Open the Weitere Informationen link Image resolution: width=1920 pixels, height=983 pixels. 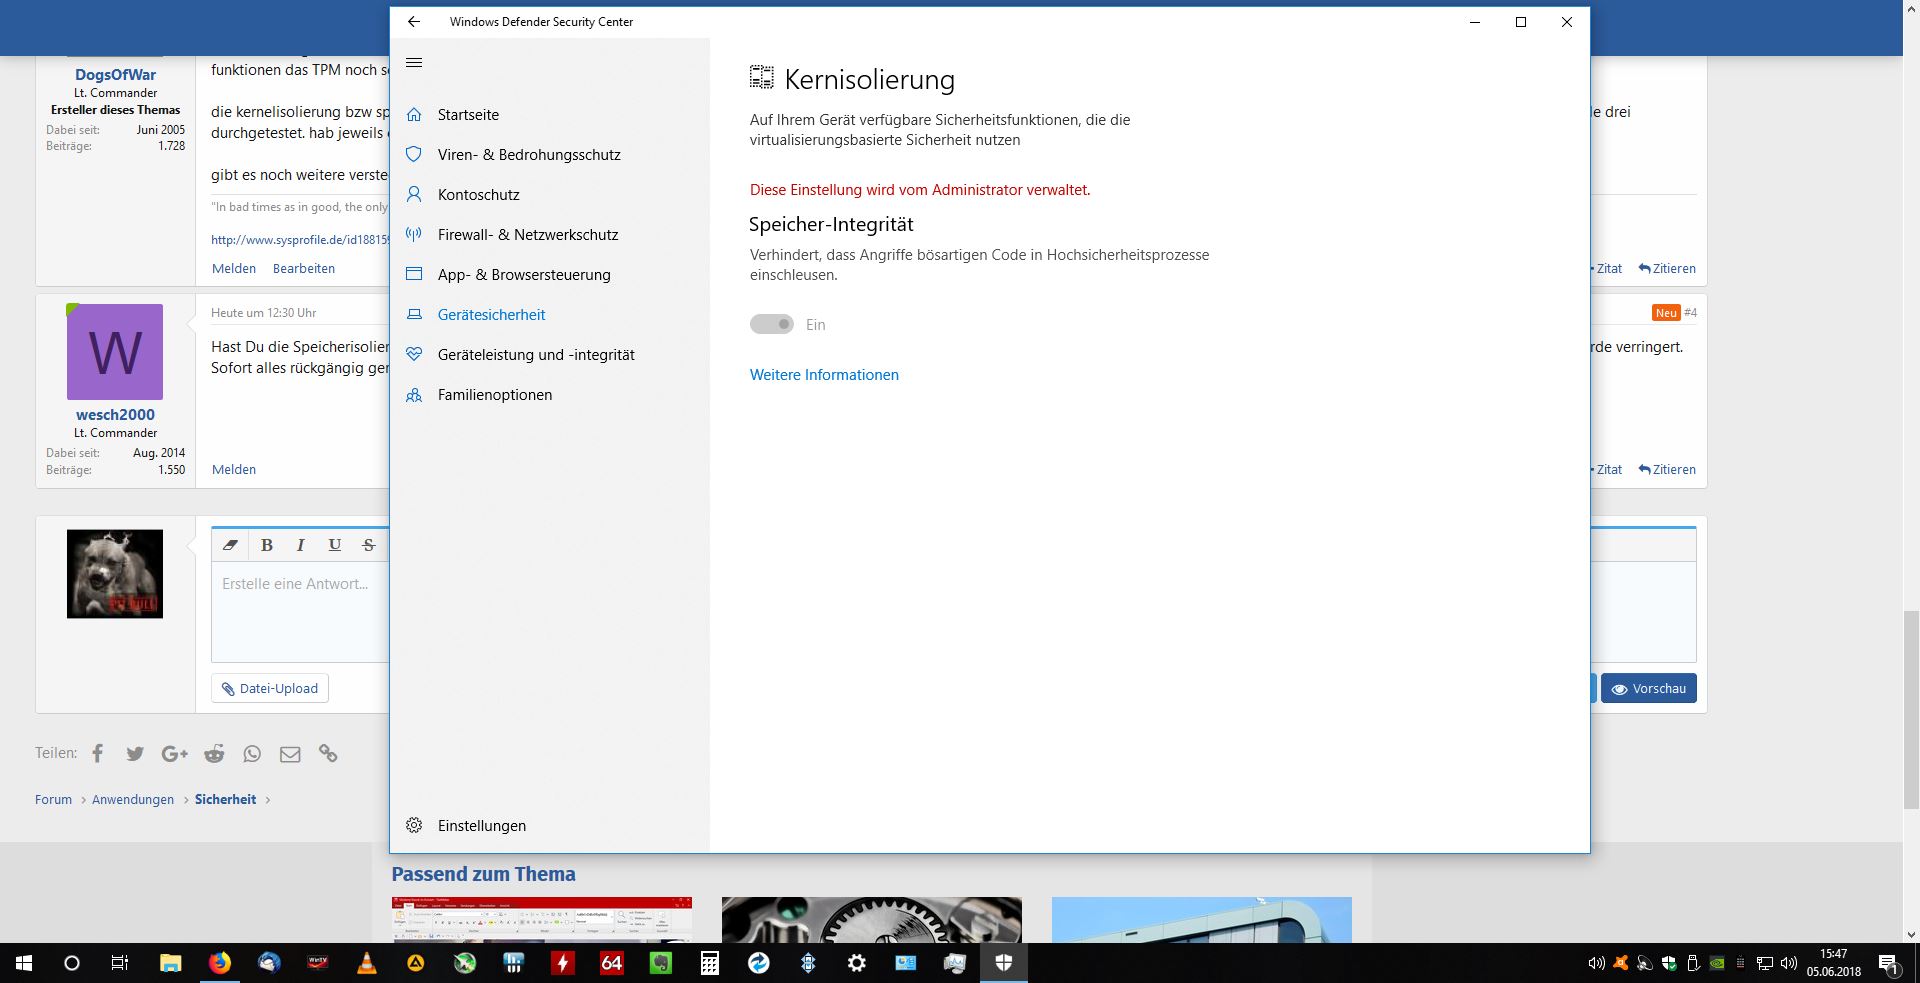point(824,375)
